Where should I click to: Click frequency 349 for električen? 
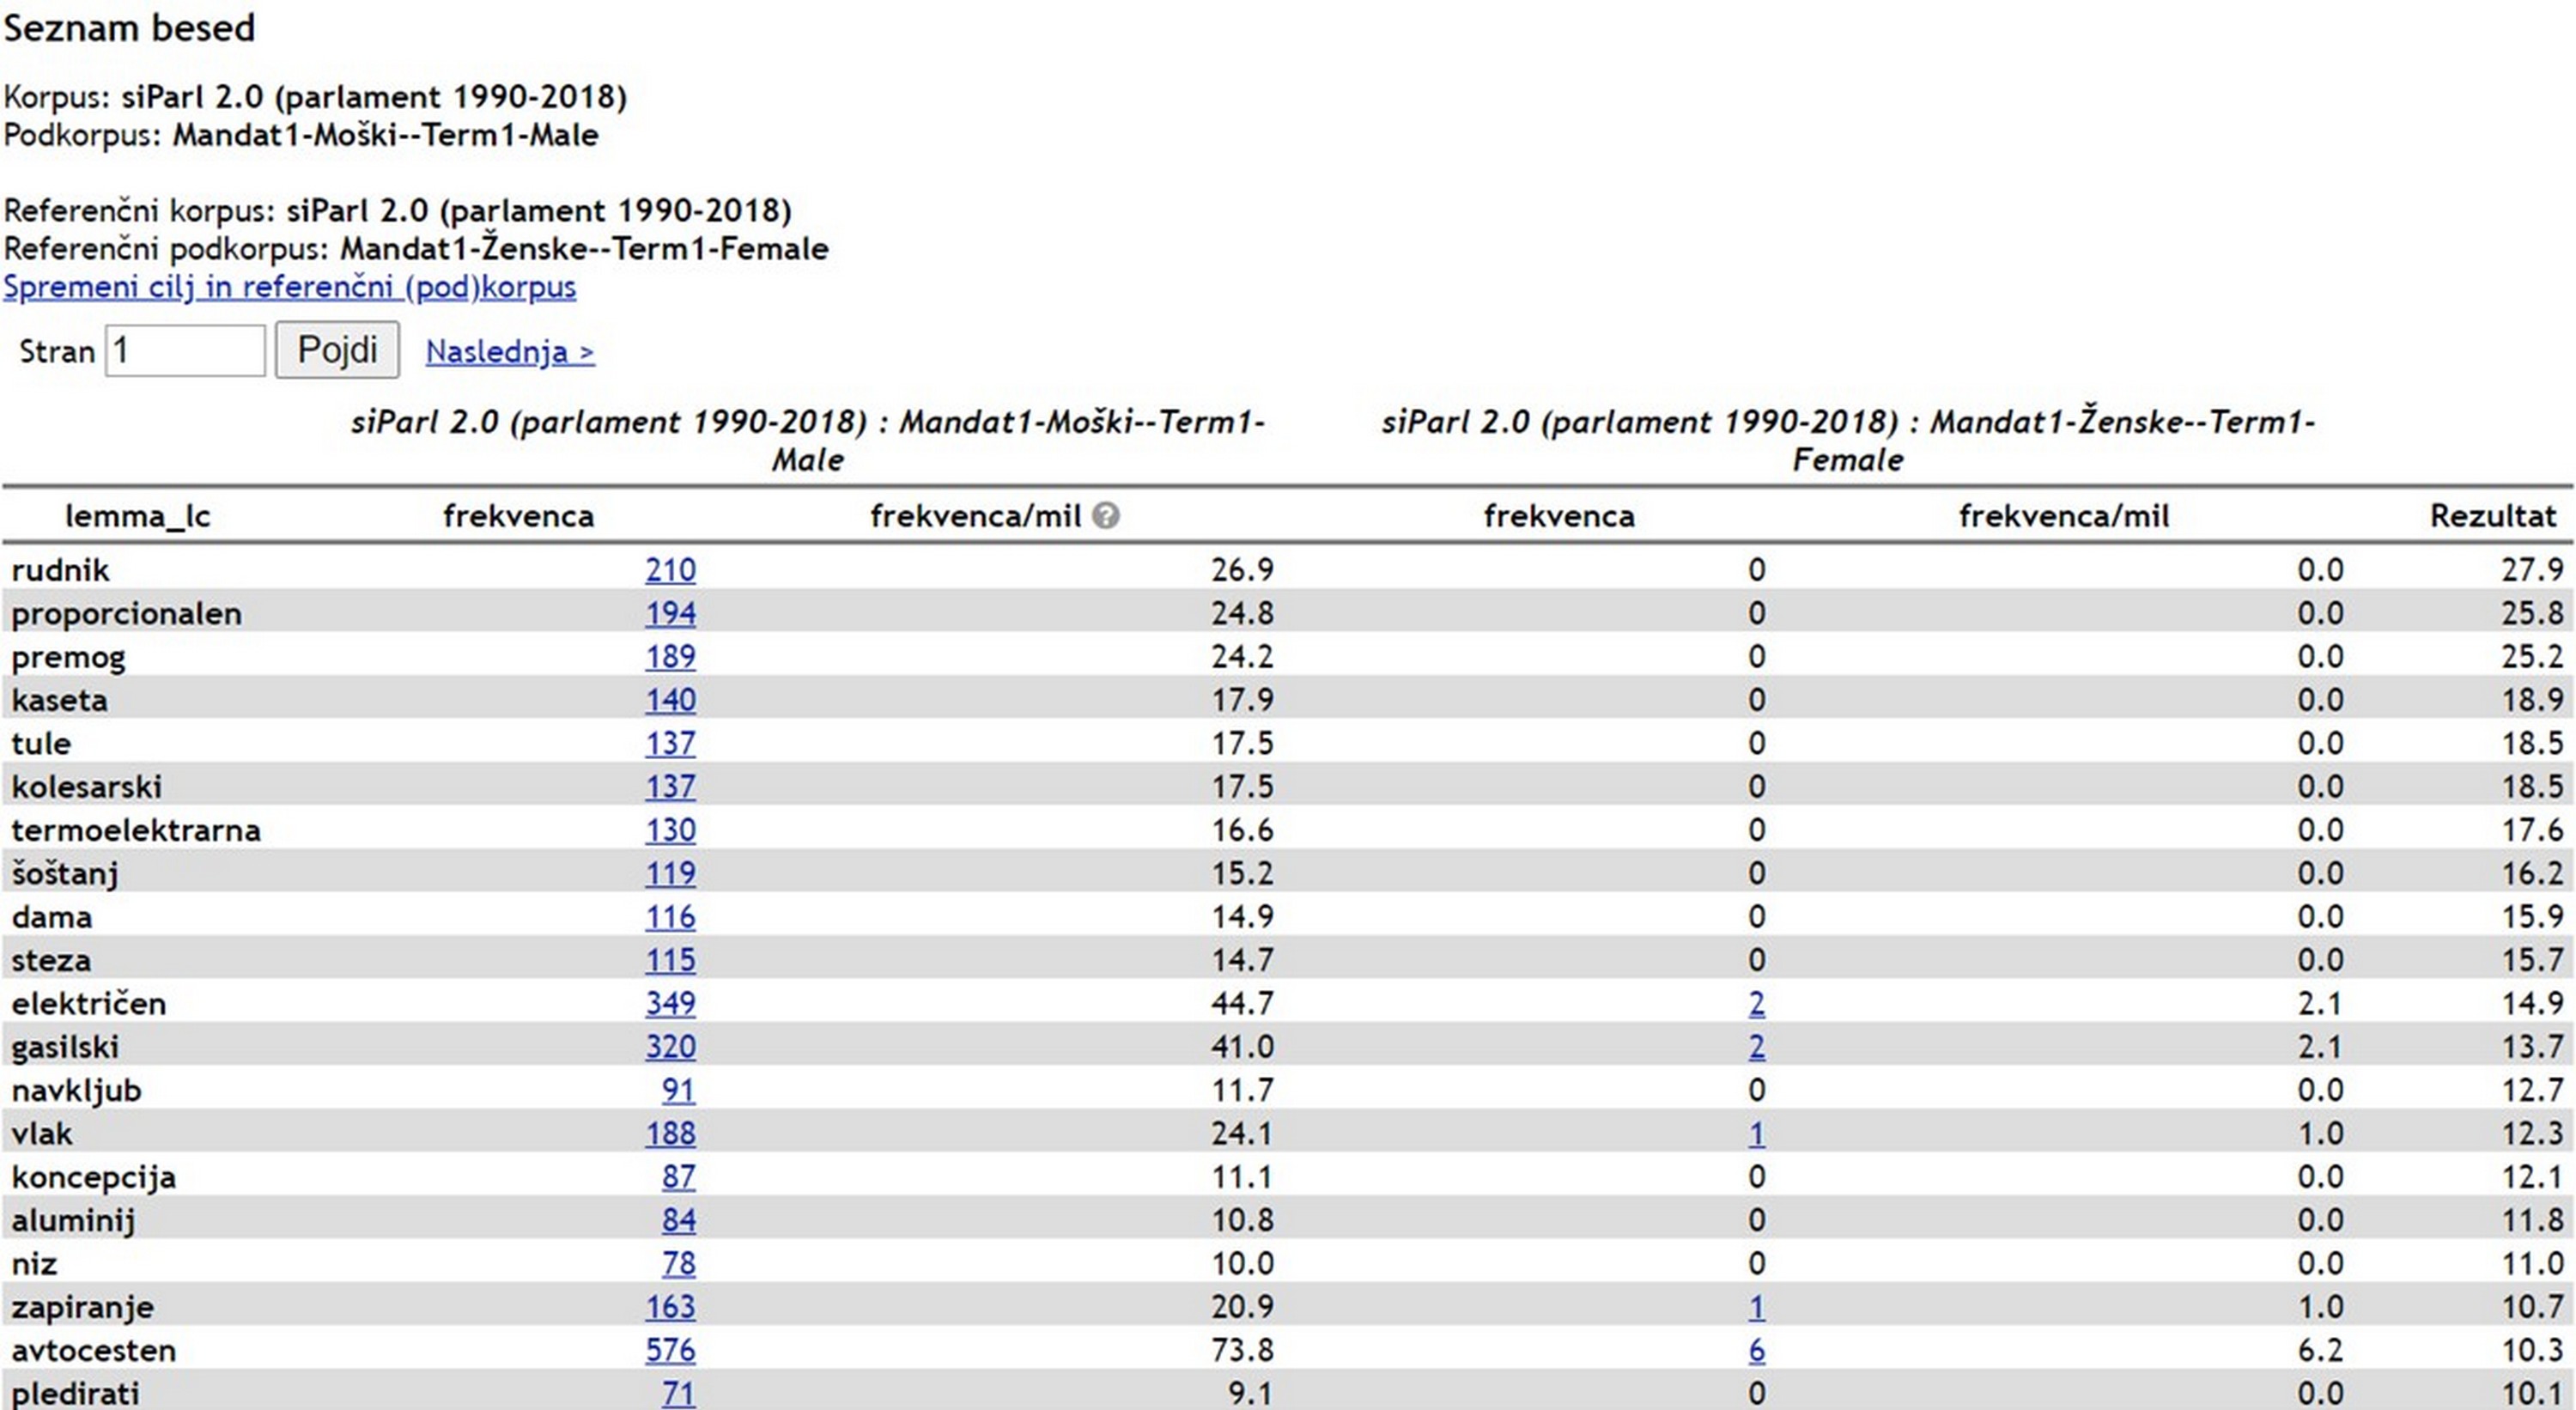coord(670,1003)
